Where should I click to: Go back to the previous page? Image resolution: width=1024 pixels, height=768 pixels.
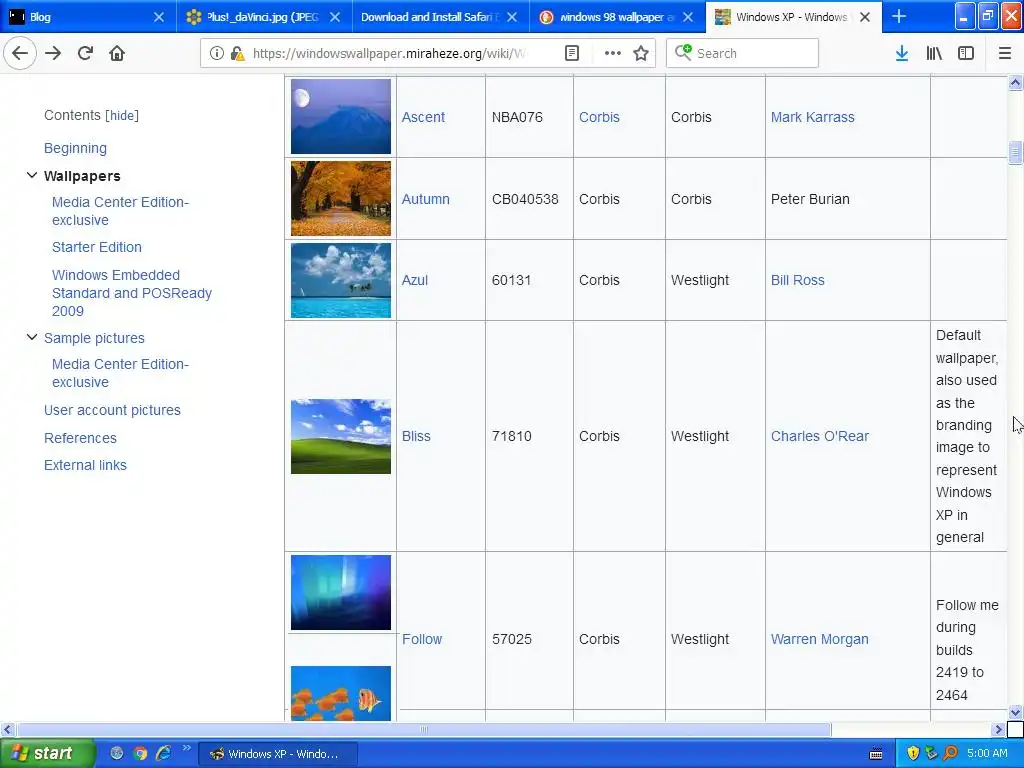point(20,53)
